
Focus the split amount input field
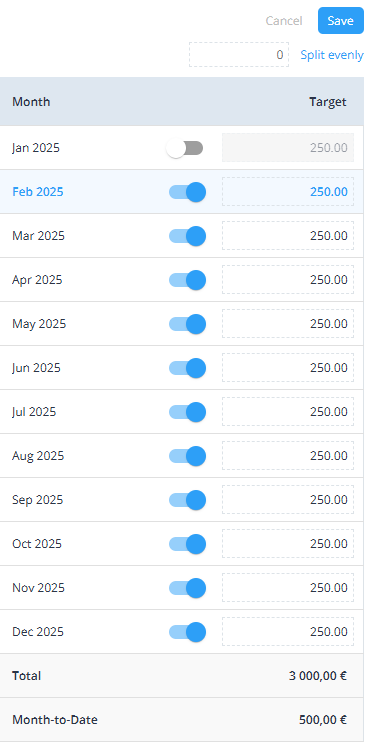click(x=239, y=54)
